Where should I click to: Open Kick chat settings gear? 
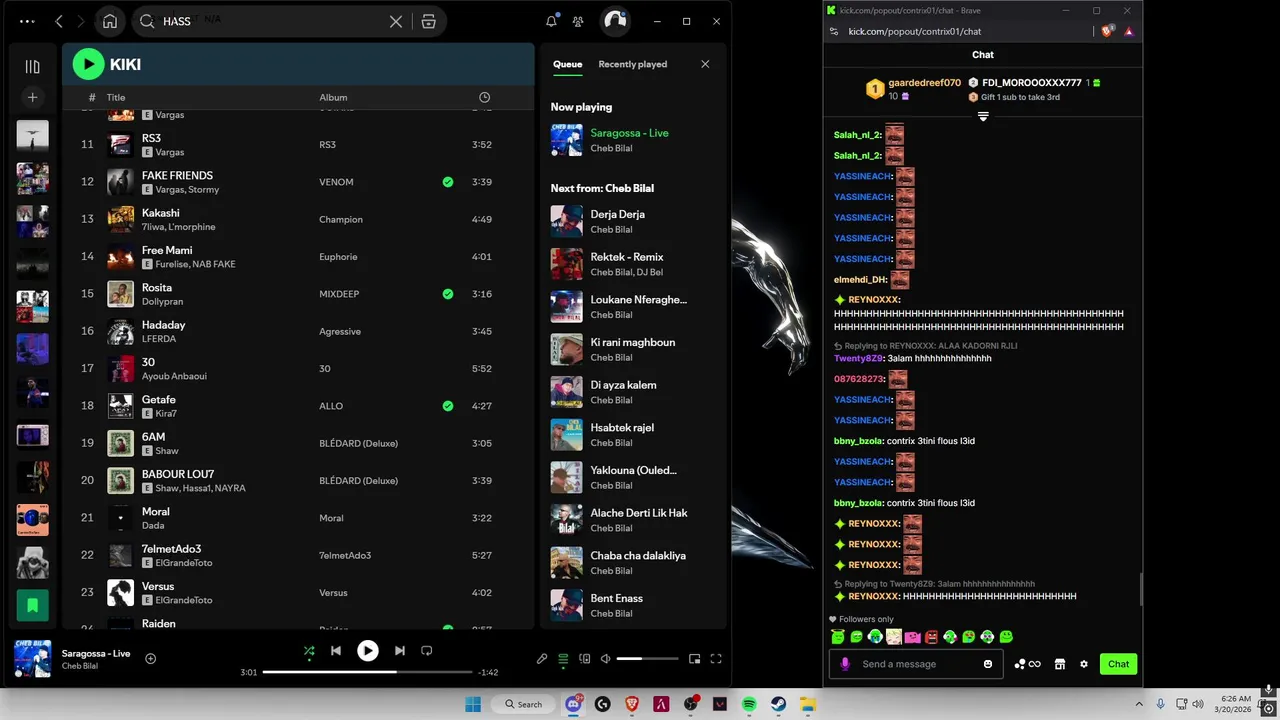click(x=1084, y=664)
